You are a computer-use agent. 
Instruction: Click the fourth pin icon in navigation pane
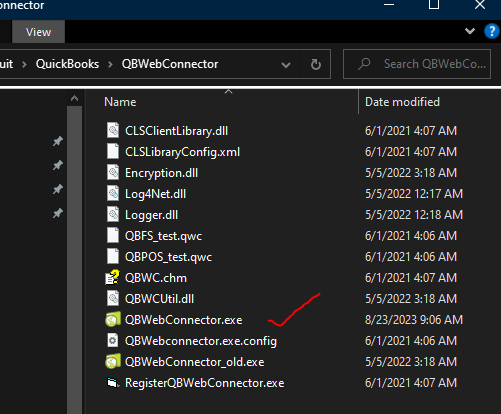point(58,213)
